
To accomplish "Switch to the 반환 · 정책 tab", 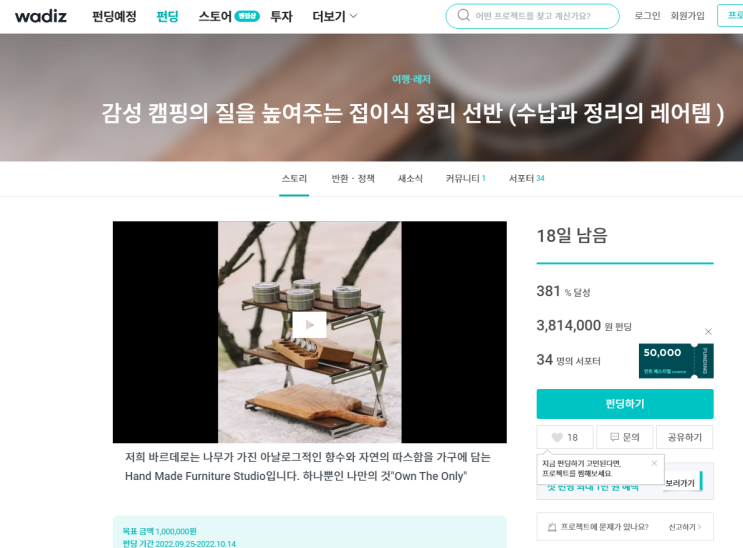I will pyautogui.click(x=353, y=178).
